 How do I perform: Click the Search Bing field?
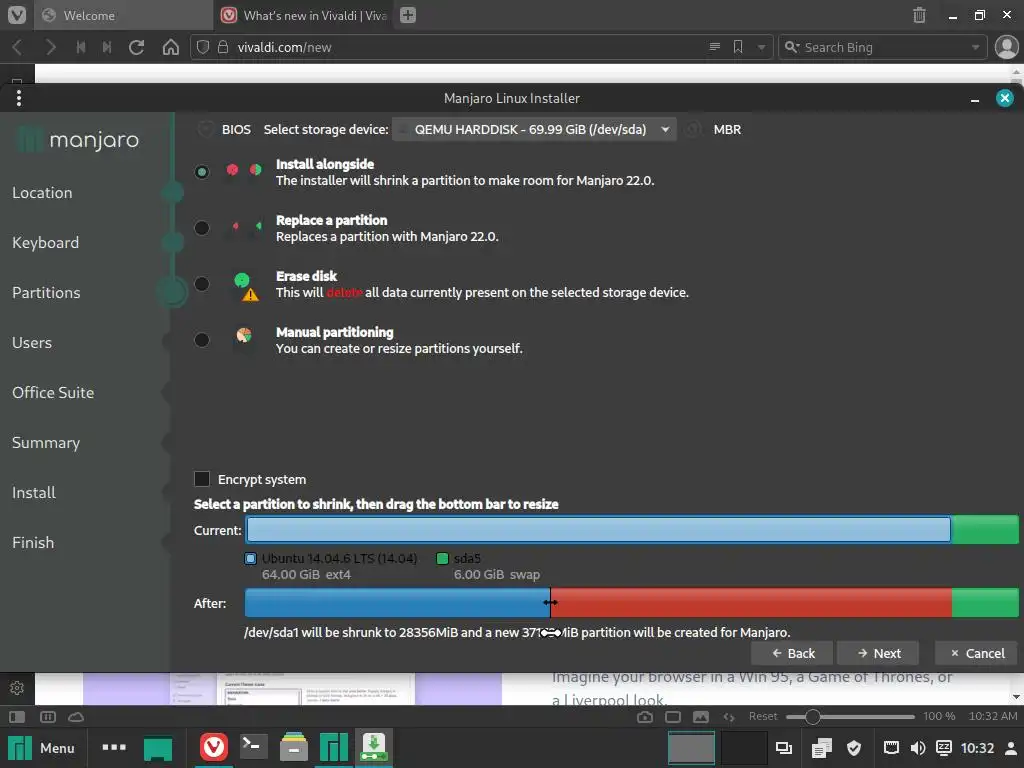click(882, 47)
